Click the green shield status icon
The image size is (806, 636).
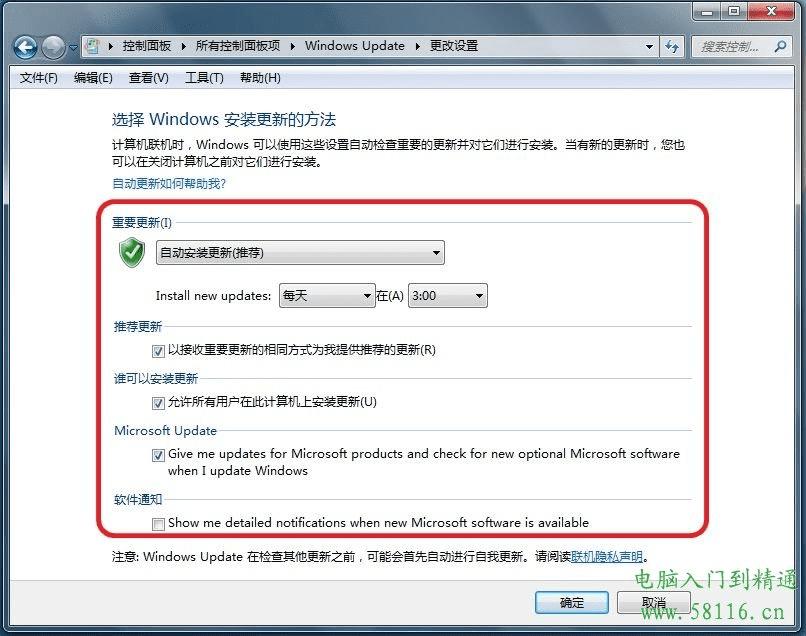(132, 252)
